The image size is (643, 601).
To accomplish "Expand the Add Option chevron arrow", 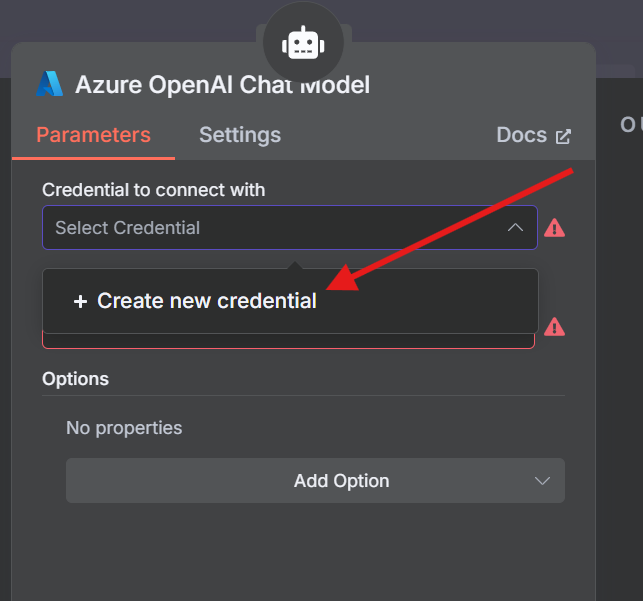I will (x=542, y=481).
